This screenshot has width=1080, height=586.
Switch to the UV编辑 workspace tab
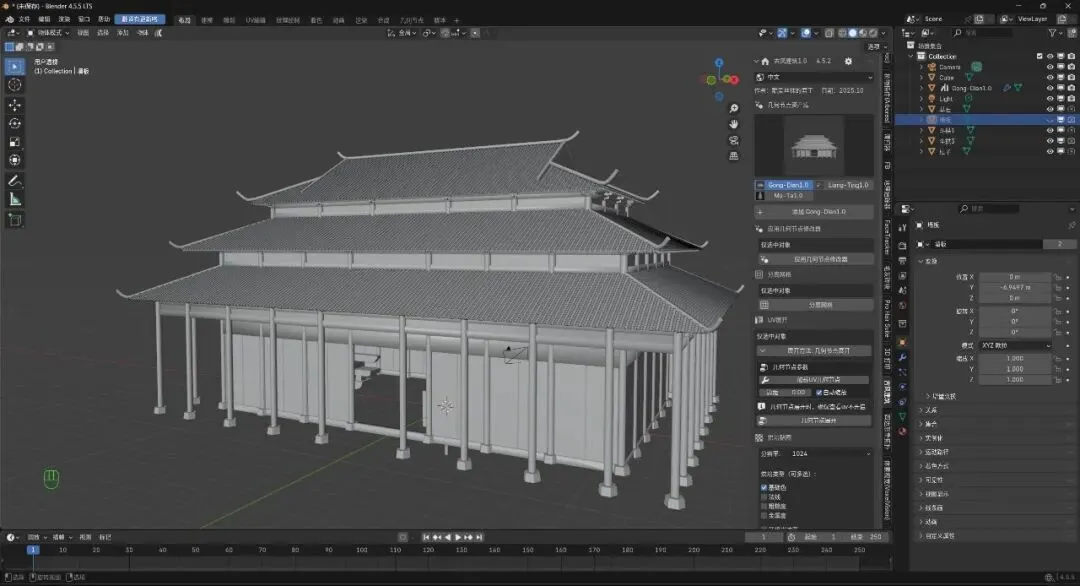[x=255, y=19]
